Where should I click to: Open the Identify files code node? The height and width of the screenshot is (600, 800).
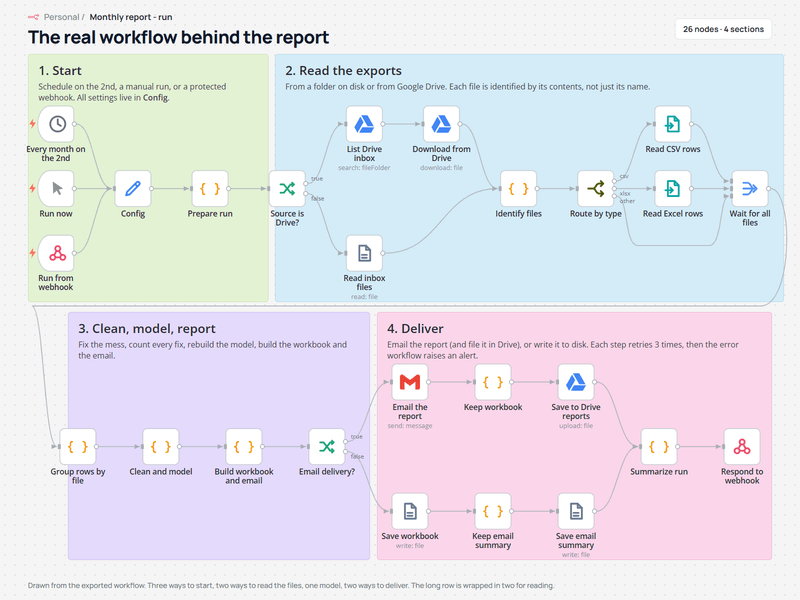pos(518,188)
